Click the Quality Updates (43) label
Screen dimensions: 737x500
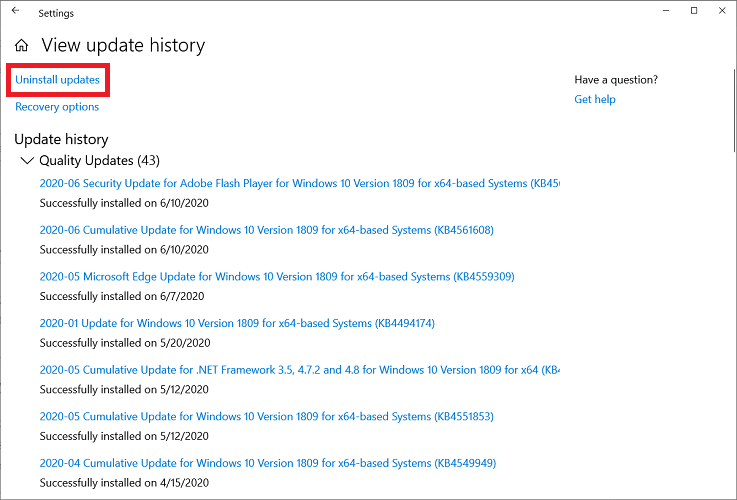[99, 161]
